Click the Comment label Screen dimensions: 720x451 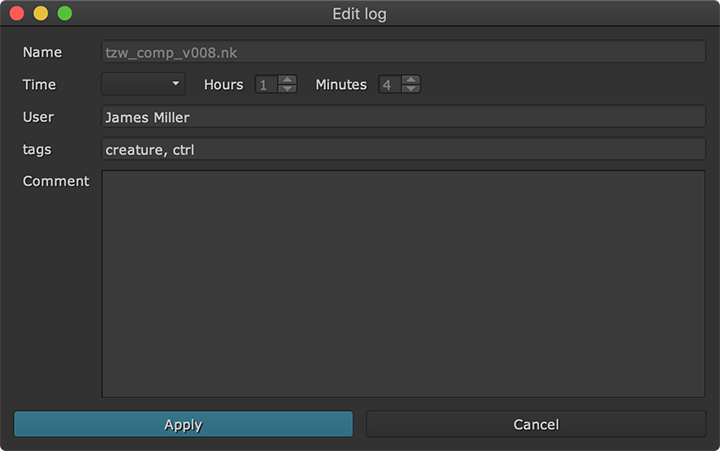tap(56, 182)
